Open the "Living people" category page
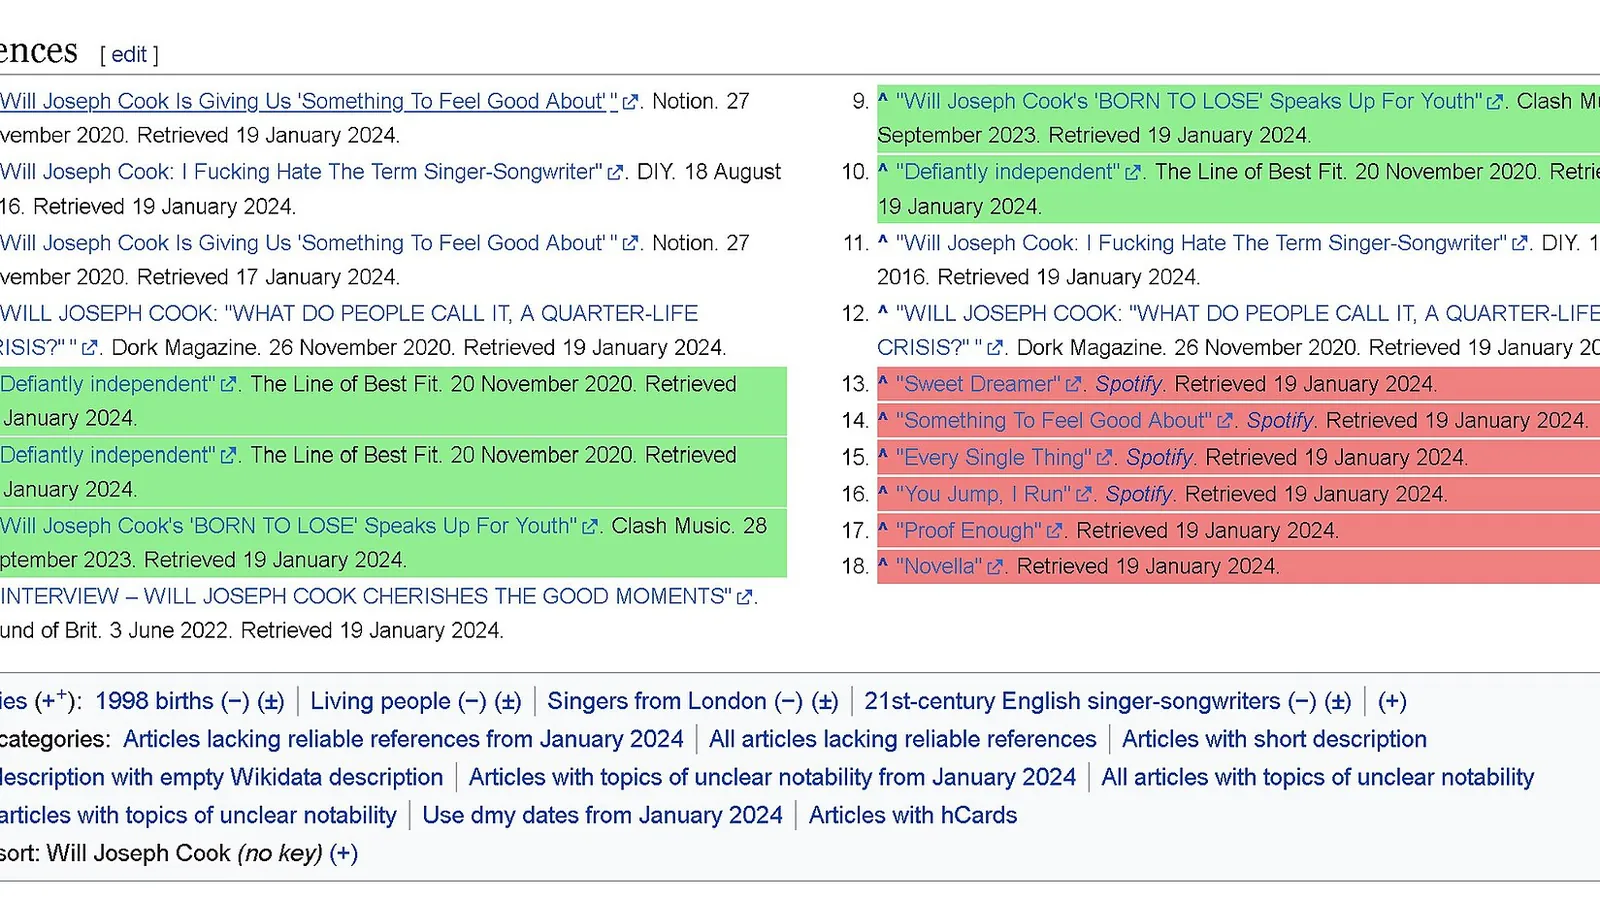Image resolution: width=1600 pixels, height=900 pixels. coord(381,701)
